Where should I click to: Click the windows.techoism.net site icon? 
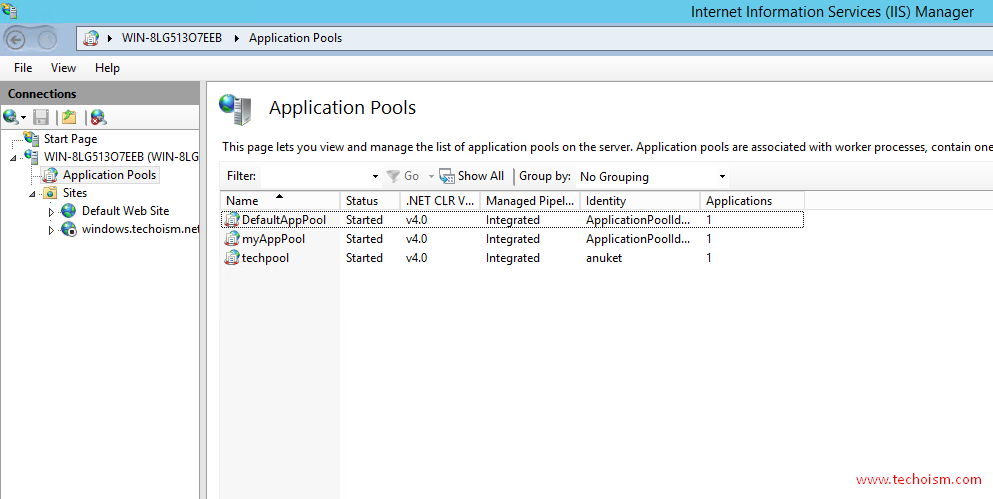pos(68,229)
